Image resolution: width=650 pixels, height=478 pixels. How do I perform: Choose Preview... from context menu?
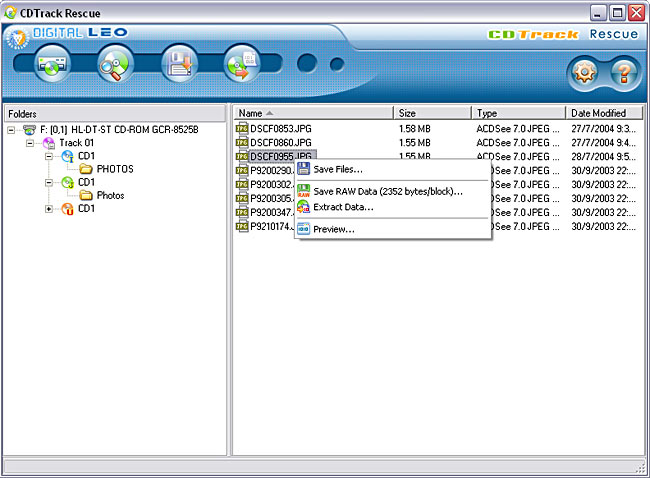click(393, 229)
